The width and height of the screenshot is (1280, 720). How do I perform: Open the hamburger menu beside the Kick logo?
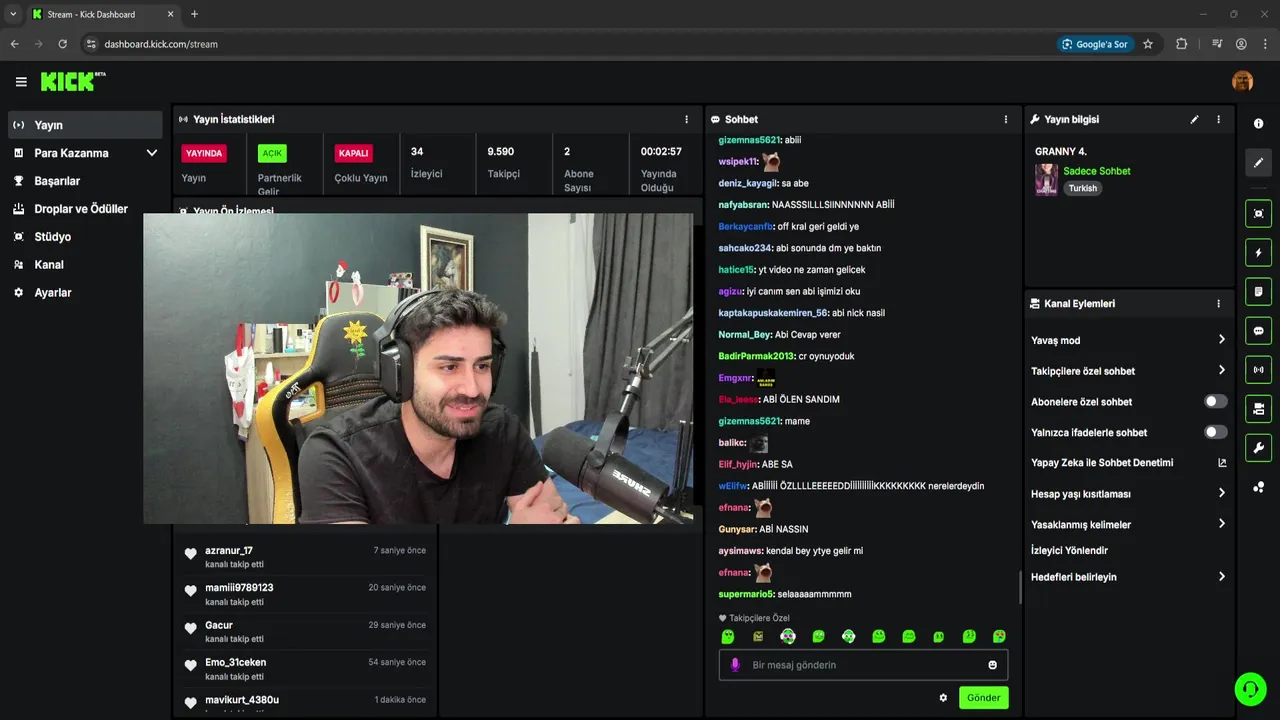click(x=21, y=82)
